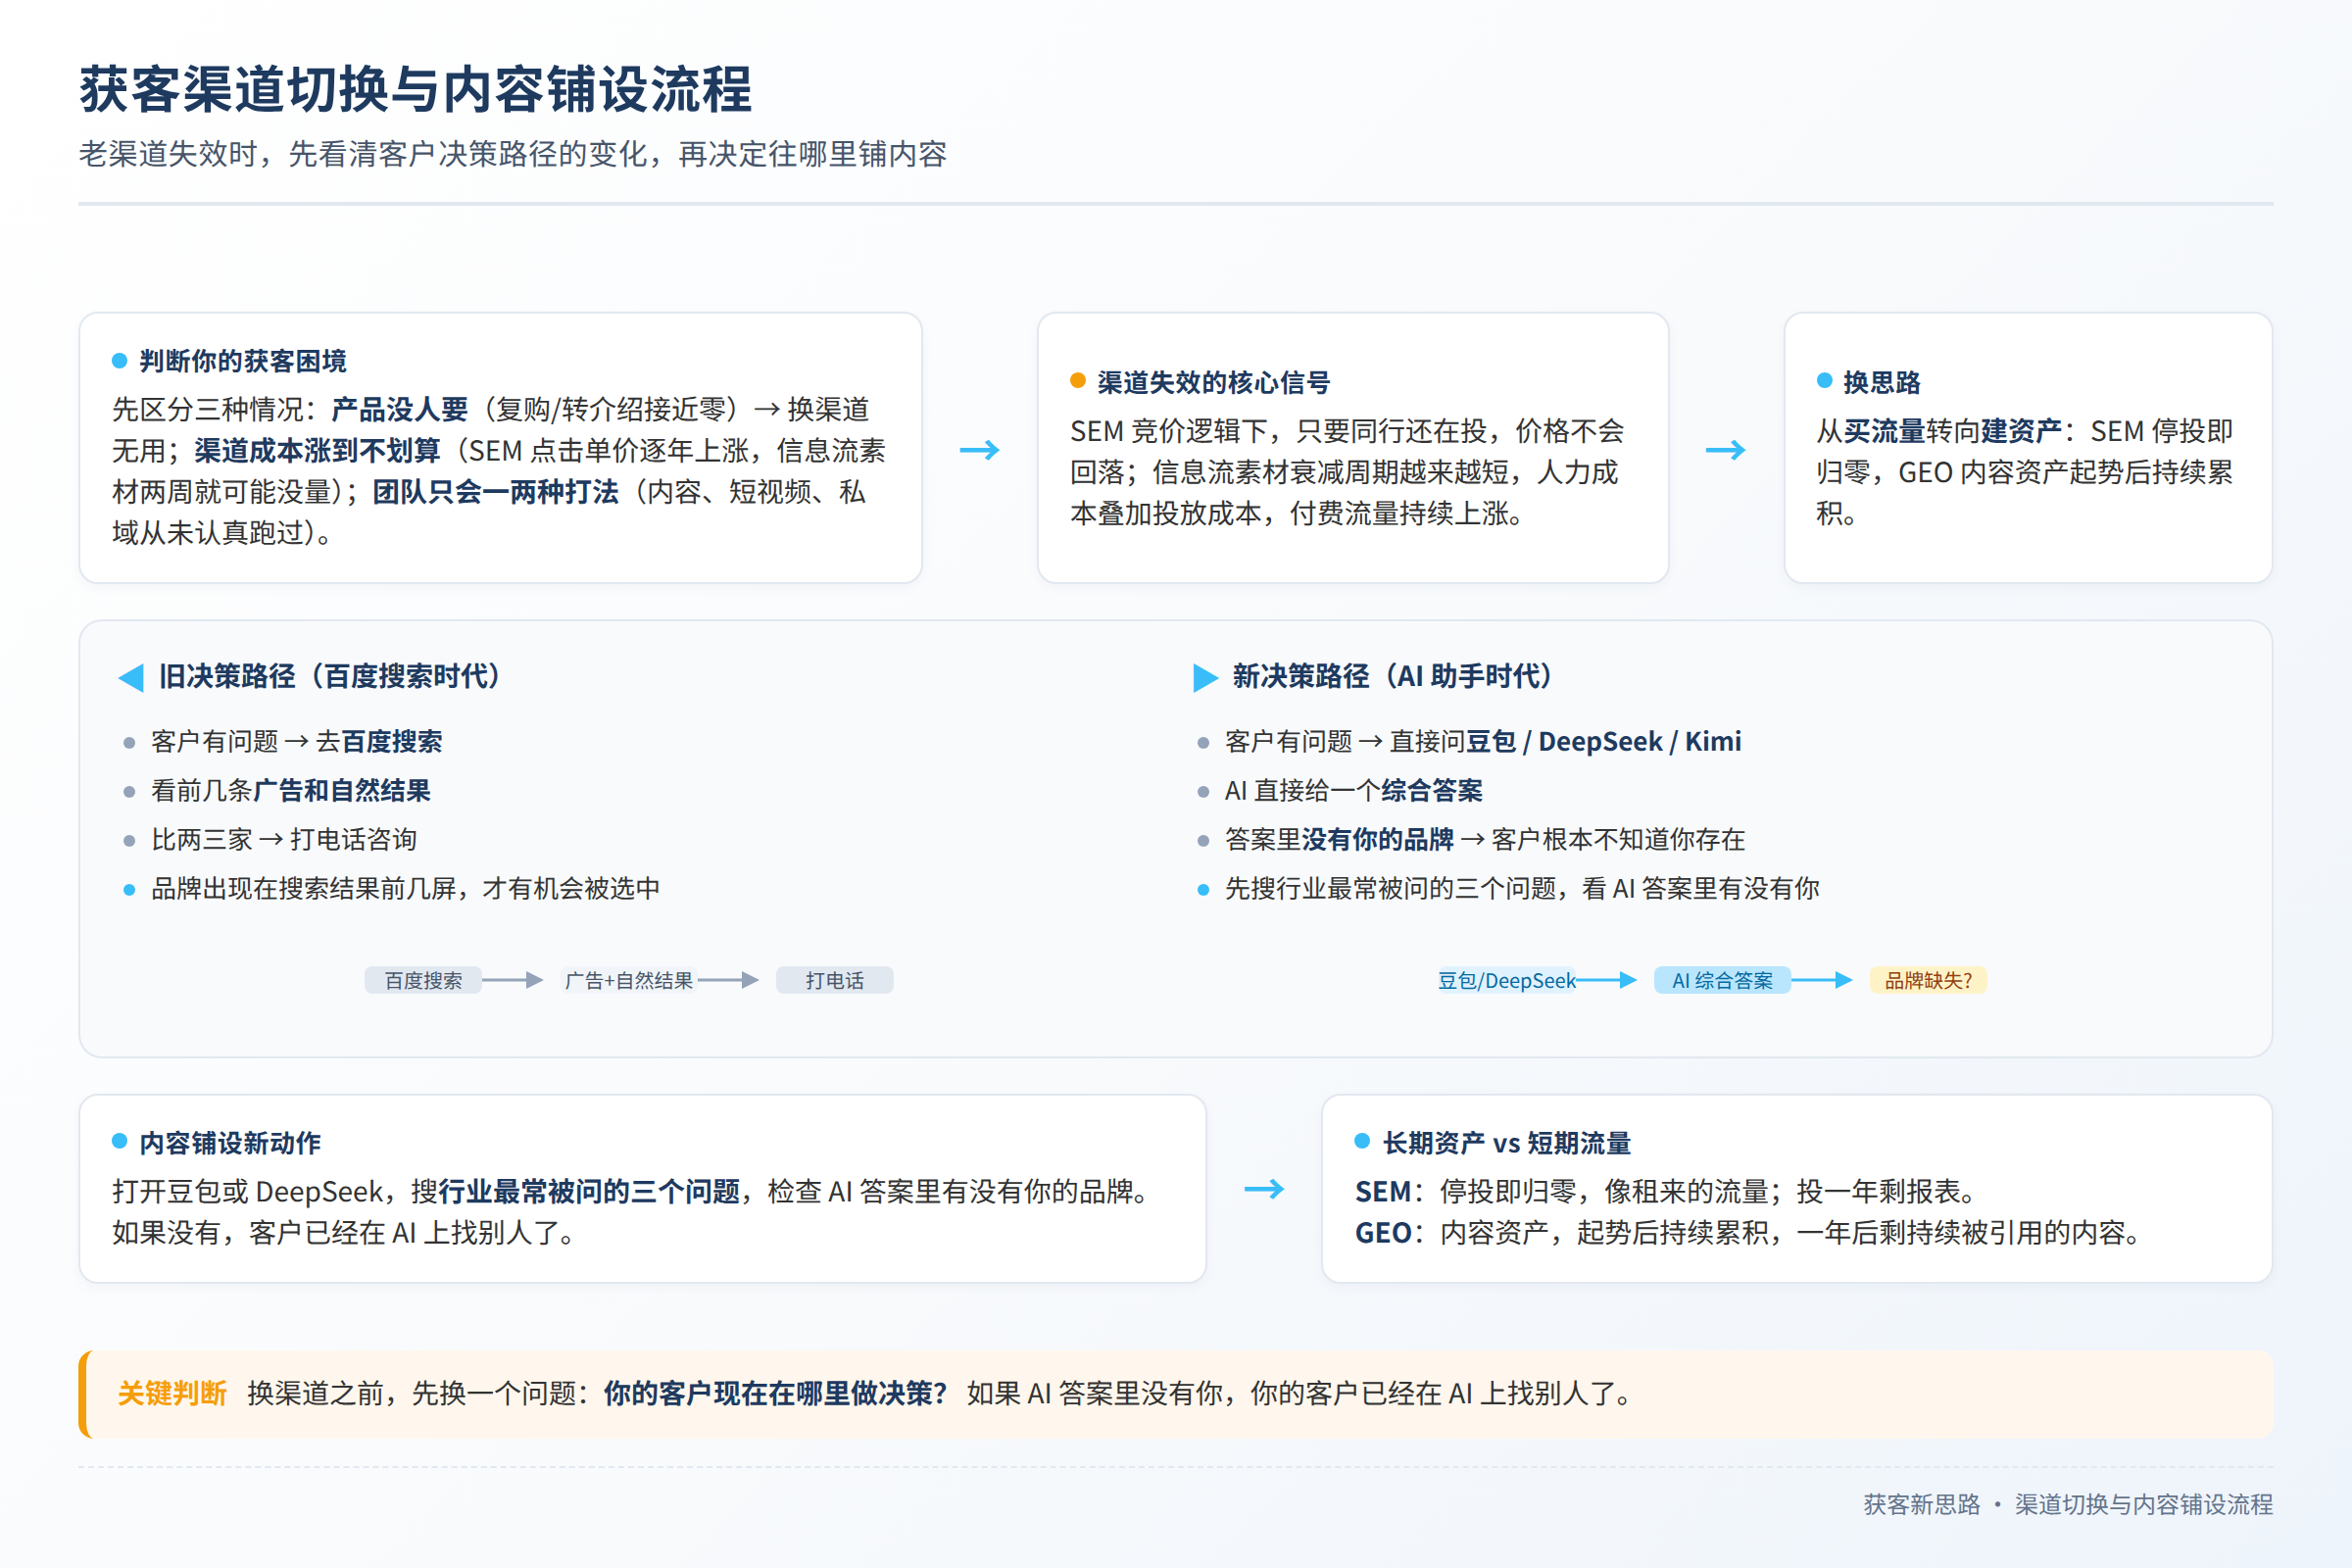Click the blue dot beside 判断你的获客困境

[120, 360]
